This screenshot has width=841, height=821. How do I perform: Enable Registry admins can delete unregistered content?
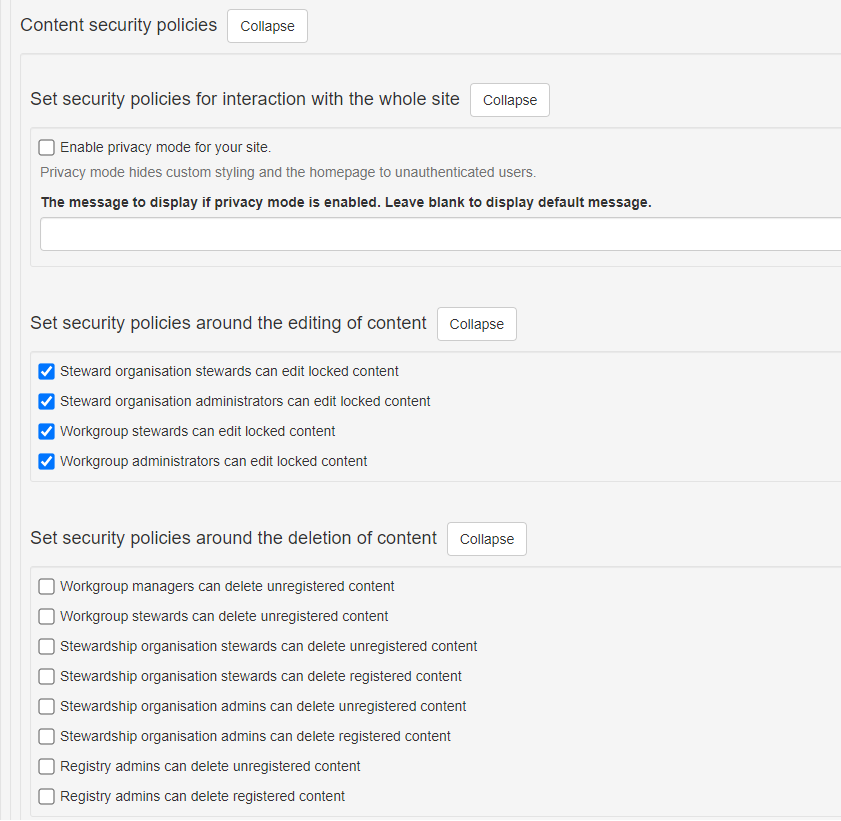click(47, 767)
